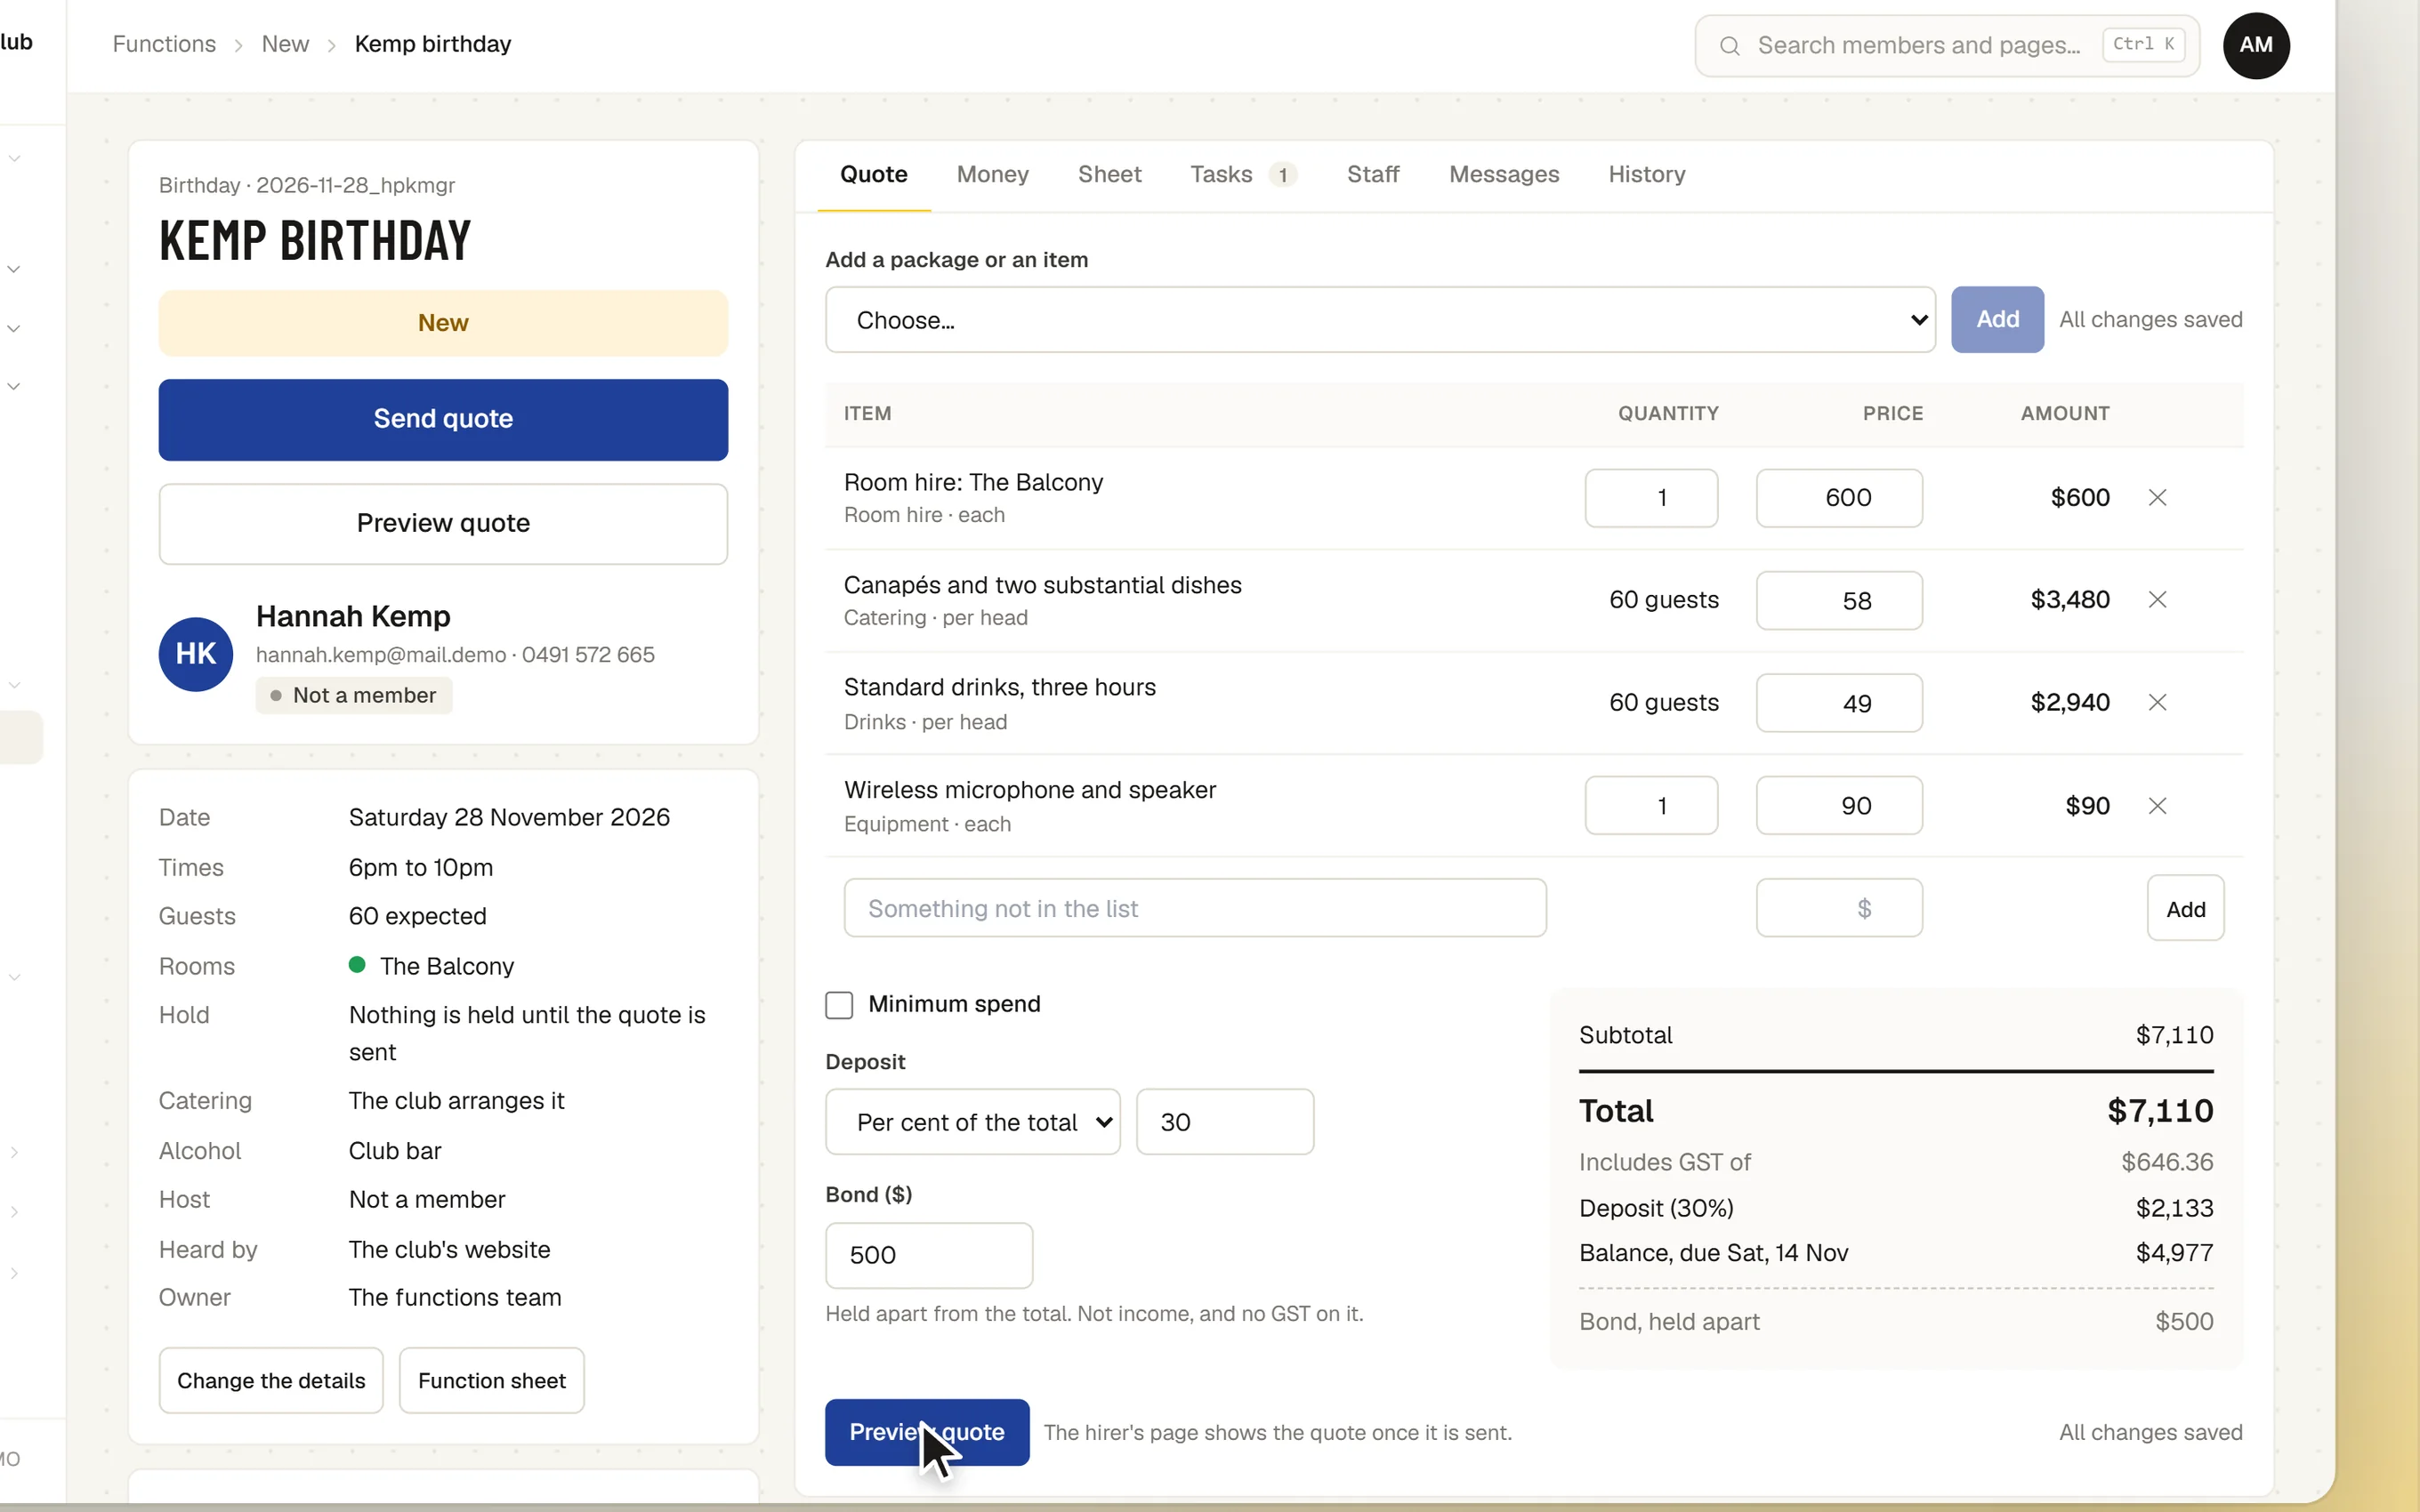Switch to the Money tab

pyautogui.click(x=992, y=175)
